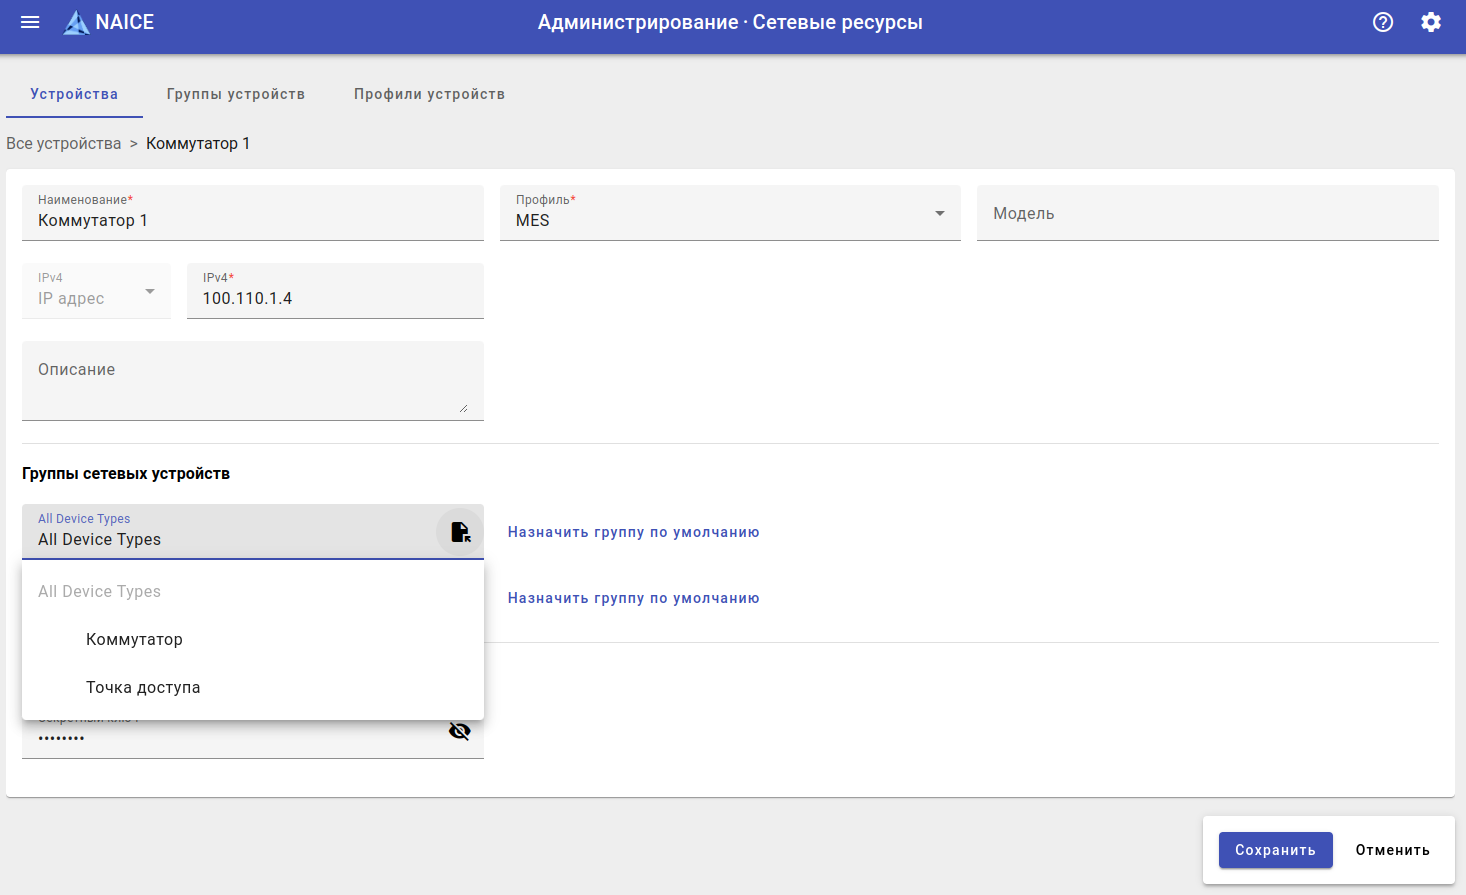
Task: Open the help question mark icon
Action: coord(1383,22)
